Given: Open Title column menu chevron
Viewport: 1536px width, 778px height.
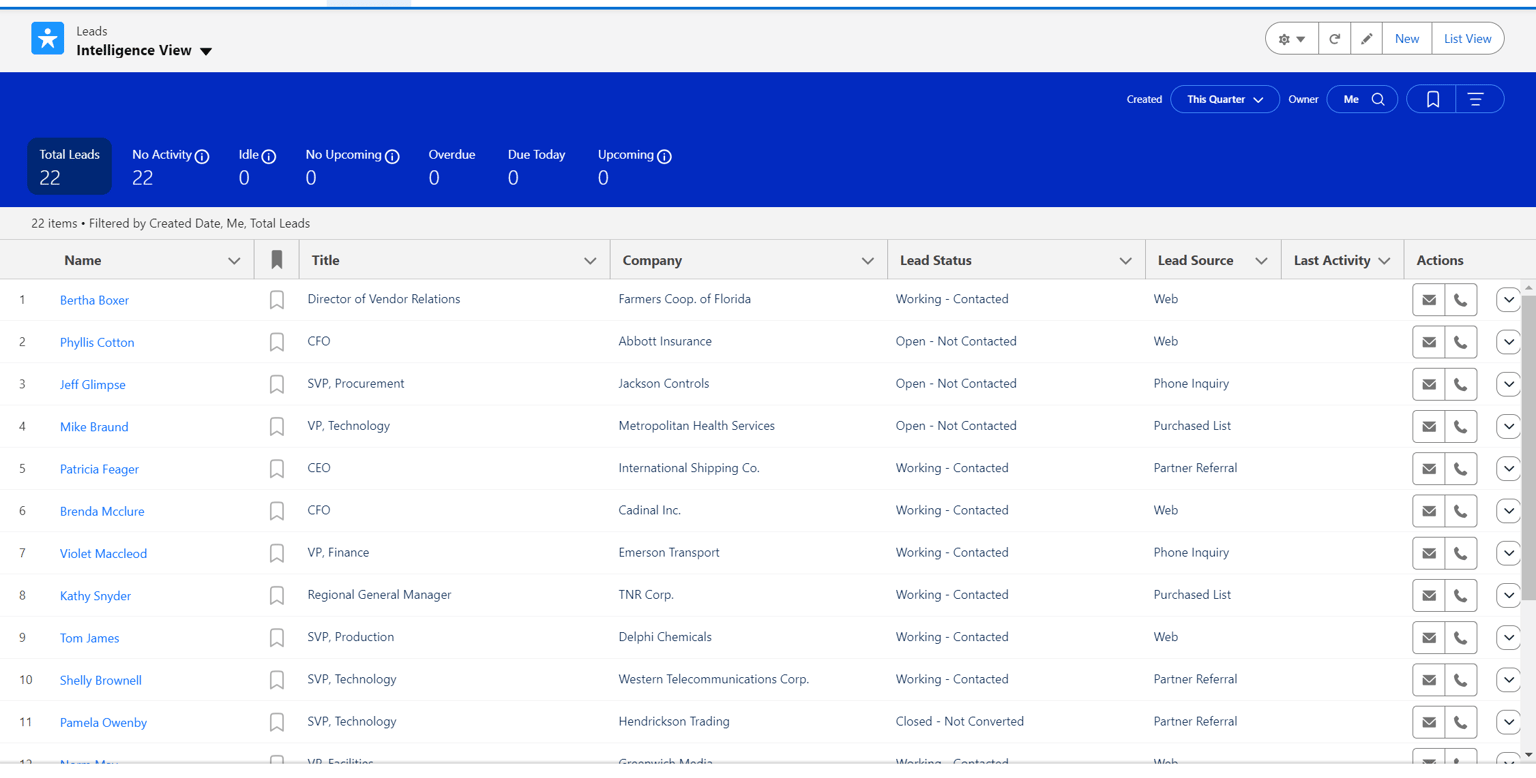Looking at the screenshot, I should pos(590,261).
